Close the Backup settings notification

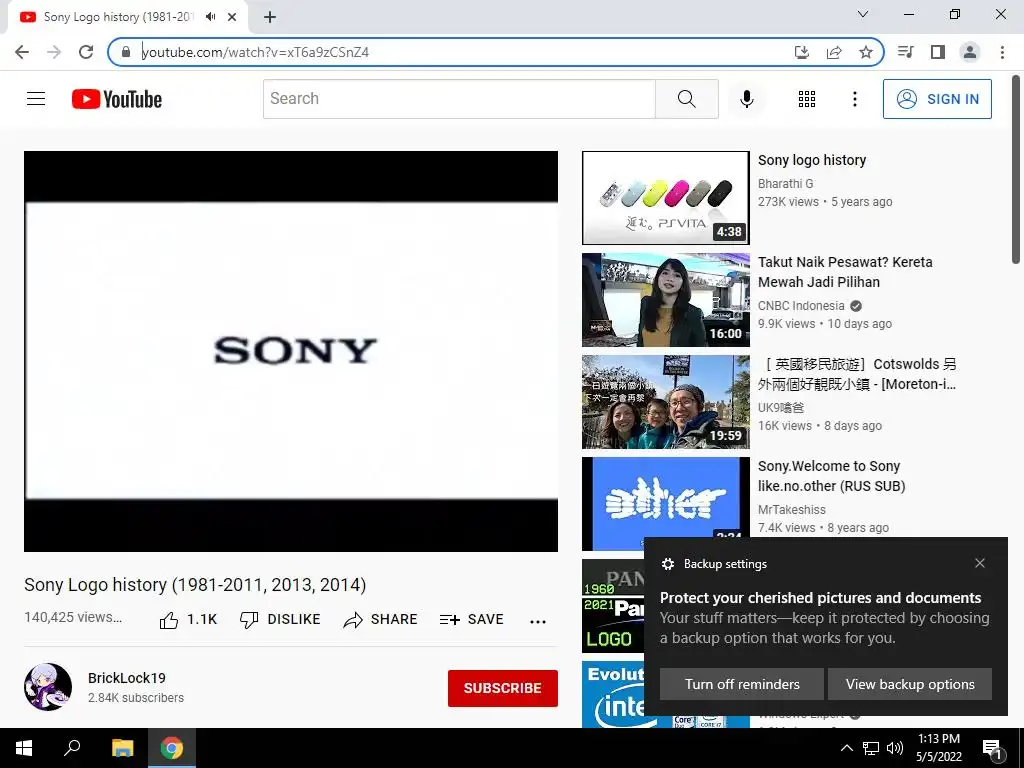coord(980,563)
